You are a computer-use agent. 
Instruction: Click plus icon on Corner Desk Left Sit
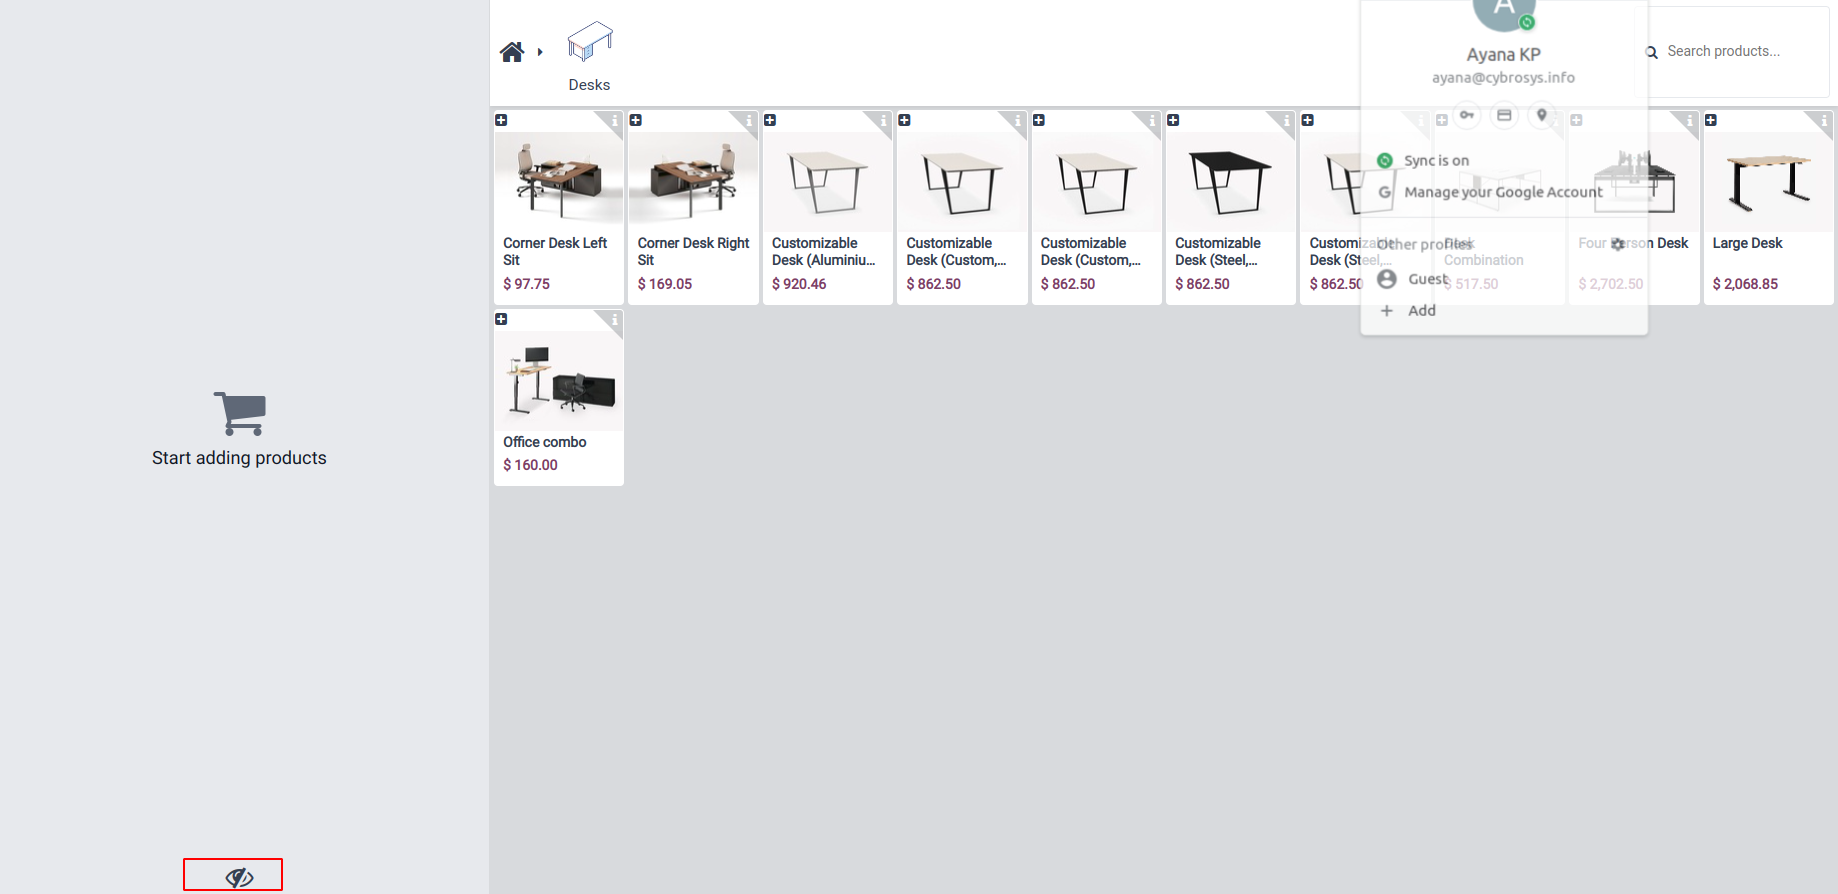tap(502, 120)
